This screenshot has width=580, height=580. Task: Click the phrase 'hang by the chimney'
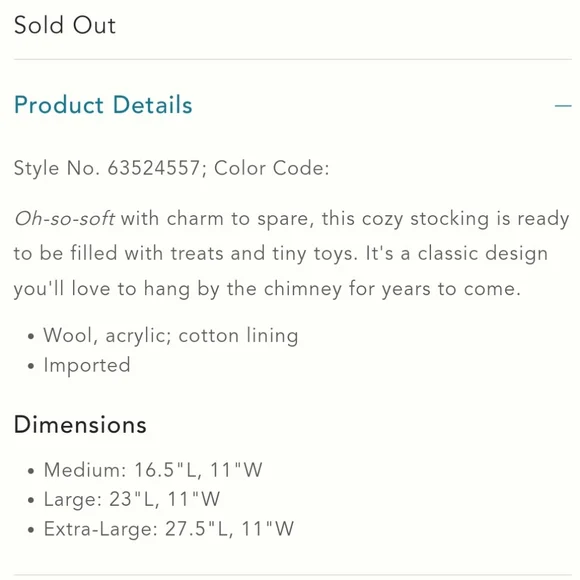(243, 289)
